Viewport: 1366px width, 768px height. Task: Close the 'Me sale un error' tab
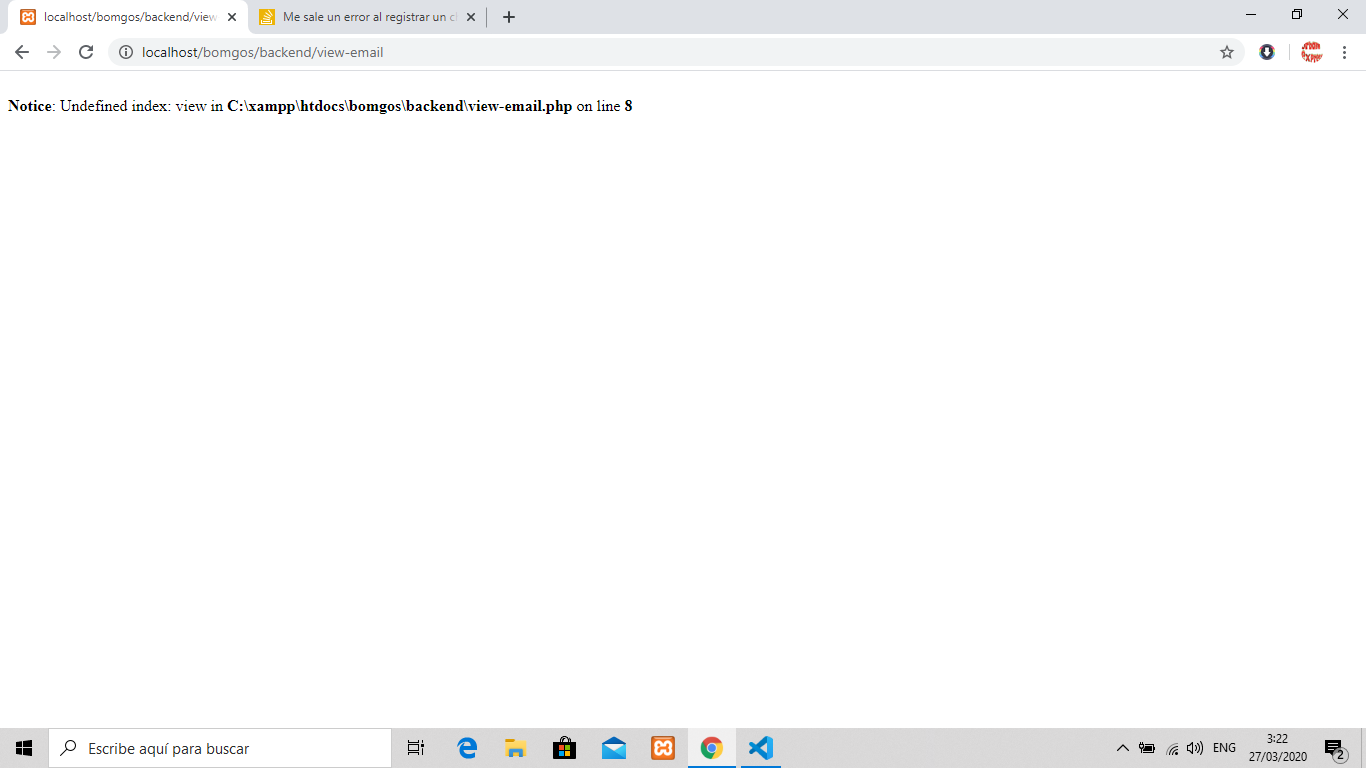(x=471, y=17)
